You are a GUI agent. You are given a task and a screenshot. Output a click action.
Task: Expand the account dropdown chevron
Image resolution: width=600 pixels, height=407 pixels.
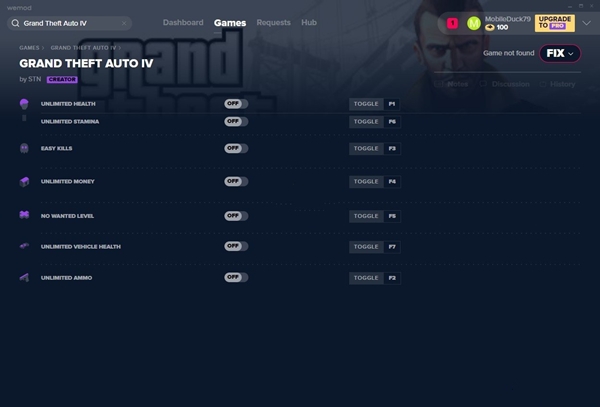pos(586,23)
